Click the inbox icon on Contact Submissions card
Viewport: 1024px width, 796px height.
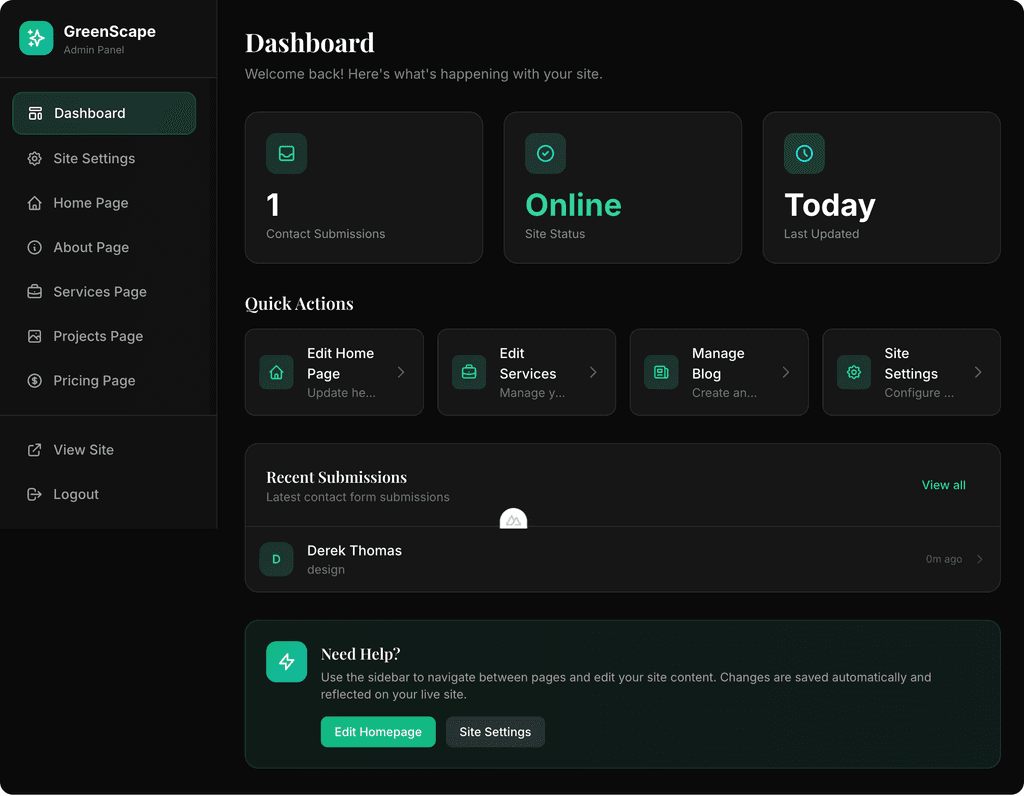(286, 154)
